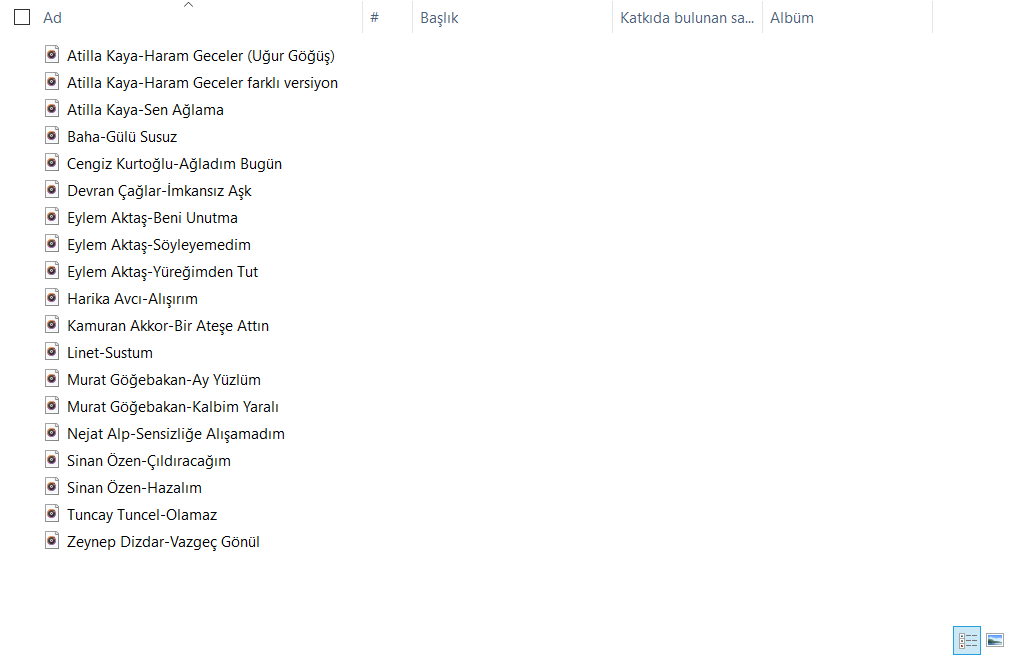Viewport: 1015px width, 656px height.
Task: Select Sinan Özen-Çıldıracağım file name
Action: coord(149,461)
